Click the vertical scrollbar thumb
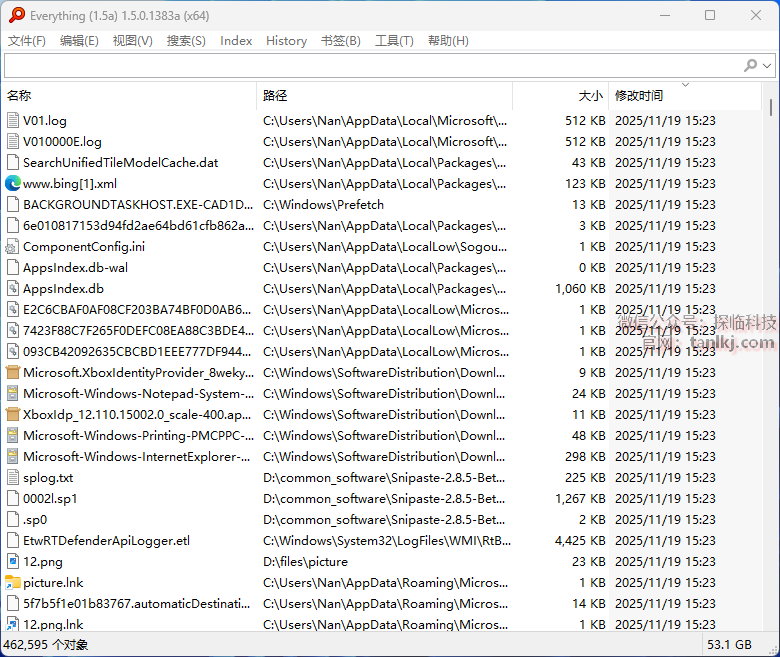780x657 pixels. point(771,107)
